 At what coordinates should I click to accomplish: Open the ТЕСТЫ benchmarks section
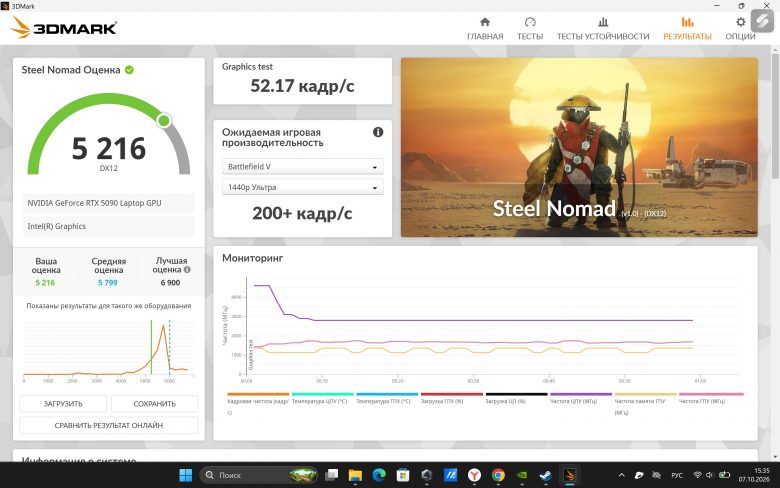coord(530,29)
